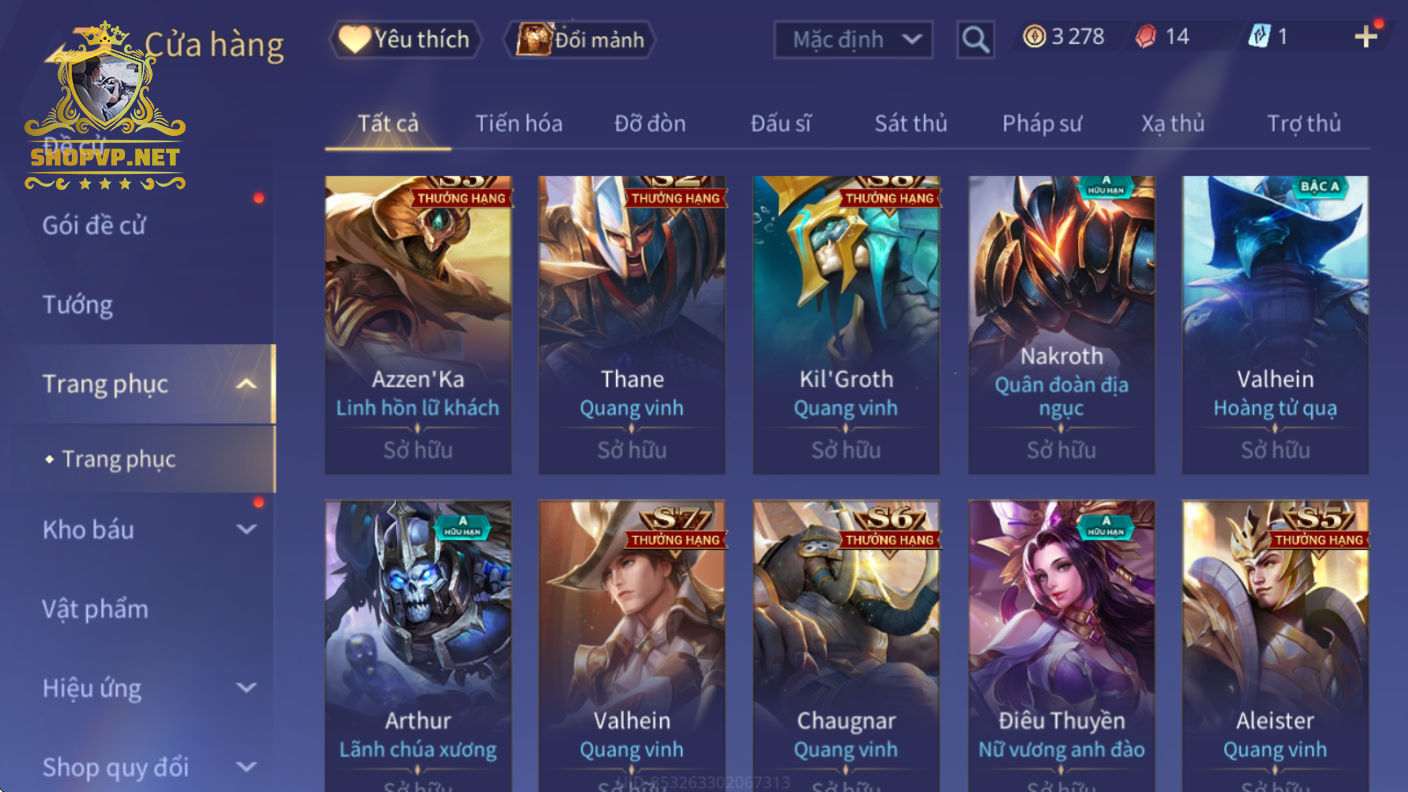Viewport: 1408px width, 792px height.
Task: Open Gói đề cử in sidebar
Action: click(94, 225)
